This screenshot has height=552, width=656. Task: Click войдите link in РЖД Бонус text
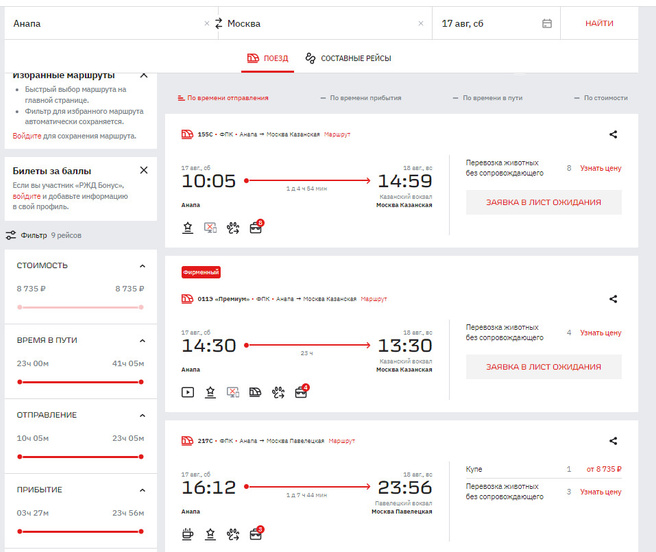(x=26, y=196)
